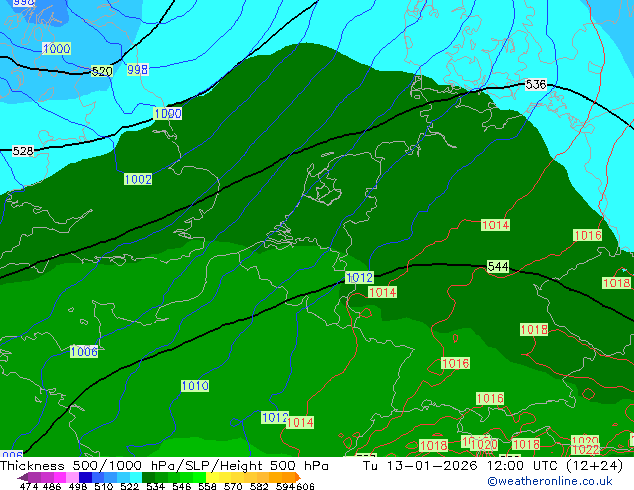Click the dark blue legend swatch above 498
The image size is (634, 490).
click(85, 477)
